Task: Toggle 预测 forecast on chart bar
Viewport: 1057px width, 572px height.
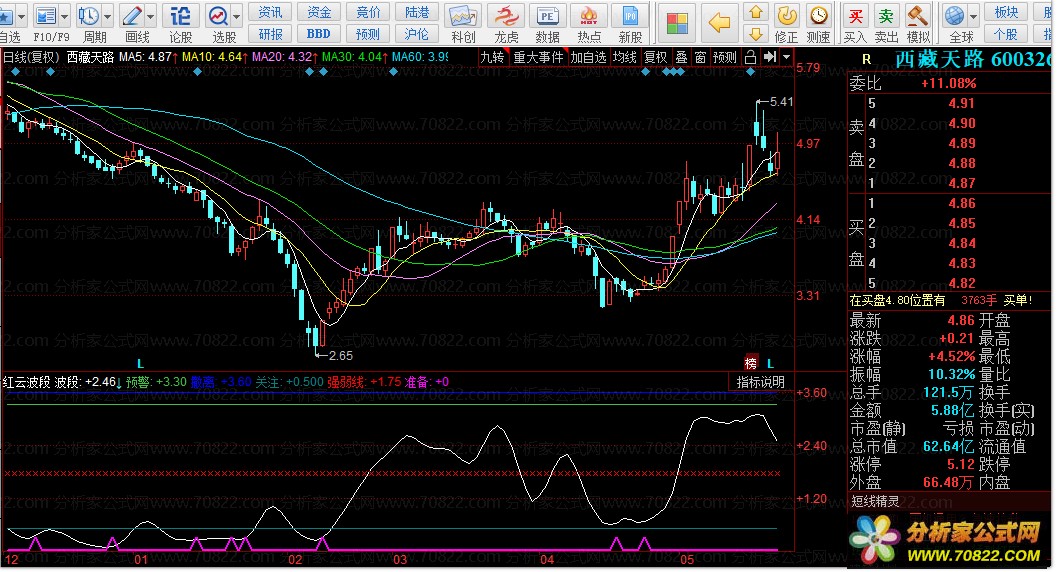Action: pyautogui.click(x=725, y=57)
